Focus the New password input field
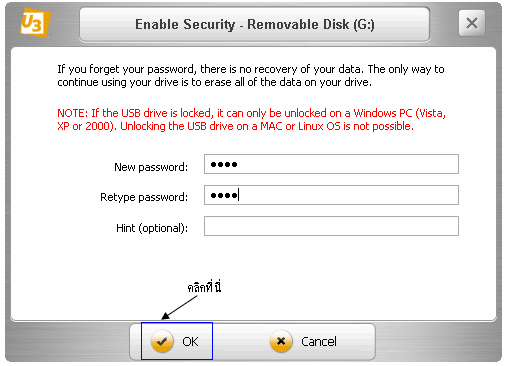This screenshot has width=505, height=366. pos(331,164)
